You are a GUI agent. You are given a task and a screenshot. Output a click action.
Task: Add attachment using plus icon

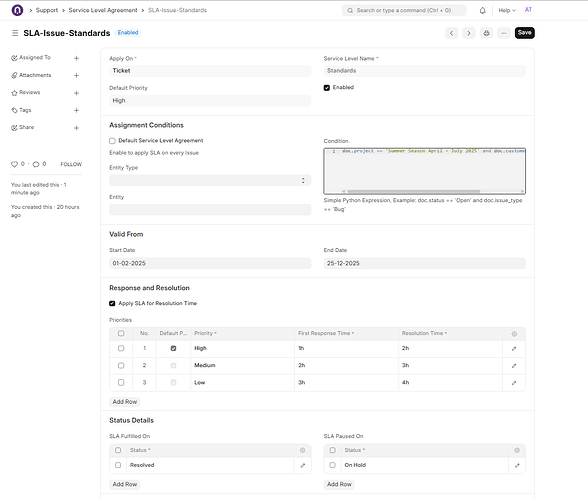click(76, 75)
